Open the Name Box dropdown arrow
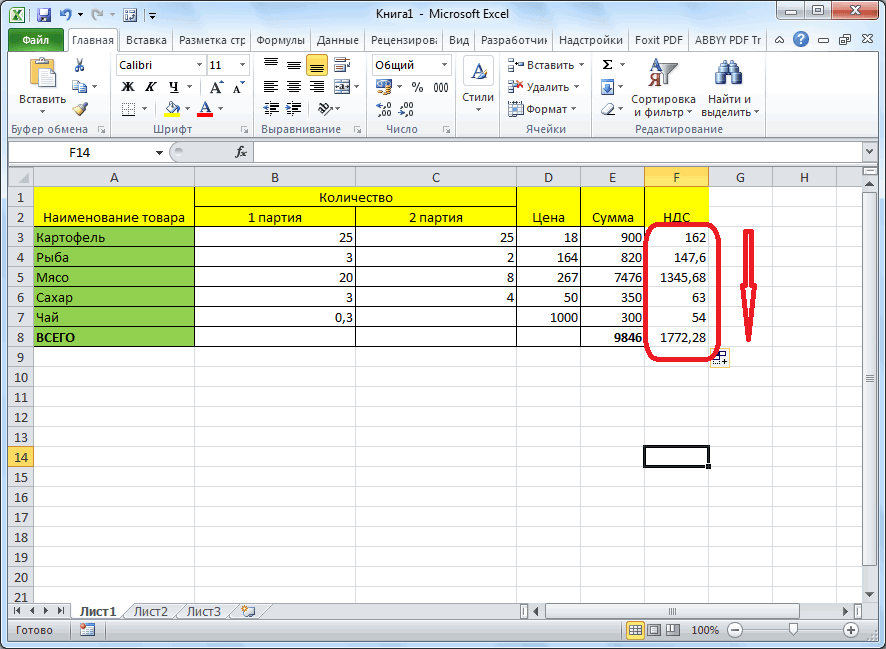This screenshot has width=886, height=649. tap(159, 152)
